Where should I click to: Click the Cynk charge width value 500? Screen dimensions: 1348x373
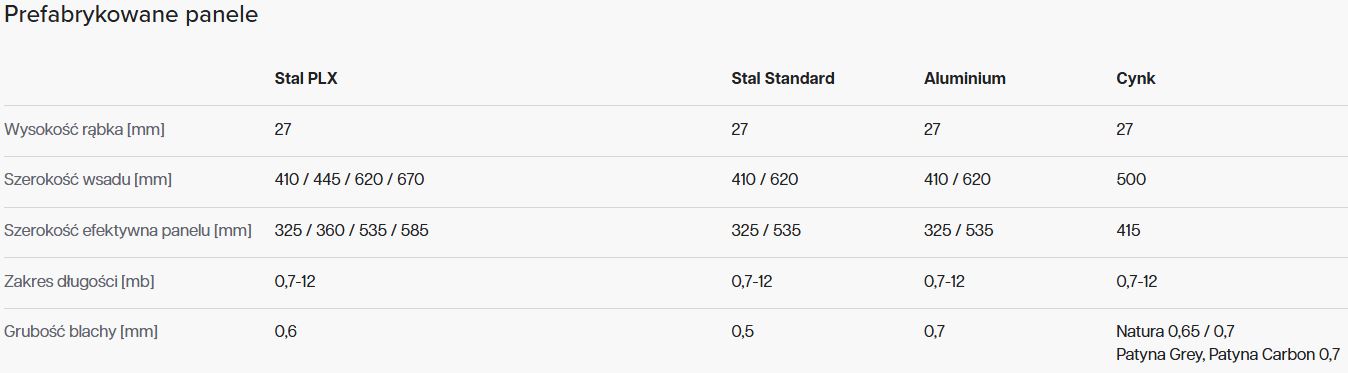[x=1131, y=180]
